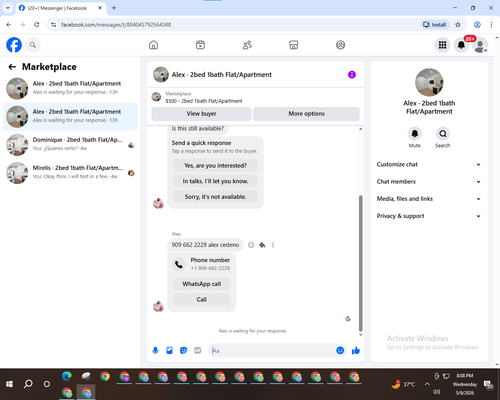Viewport: 500px width, 400px height.
Task: Go back using the Marketplace arrow
Action: pos(12,67)
